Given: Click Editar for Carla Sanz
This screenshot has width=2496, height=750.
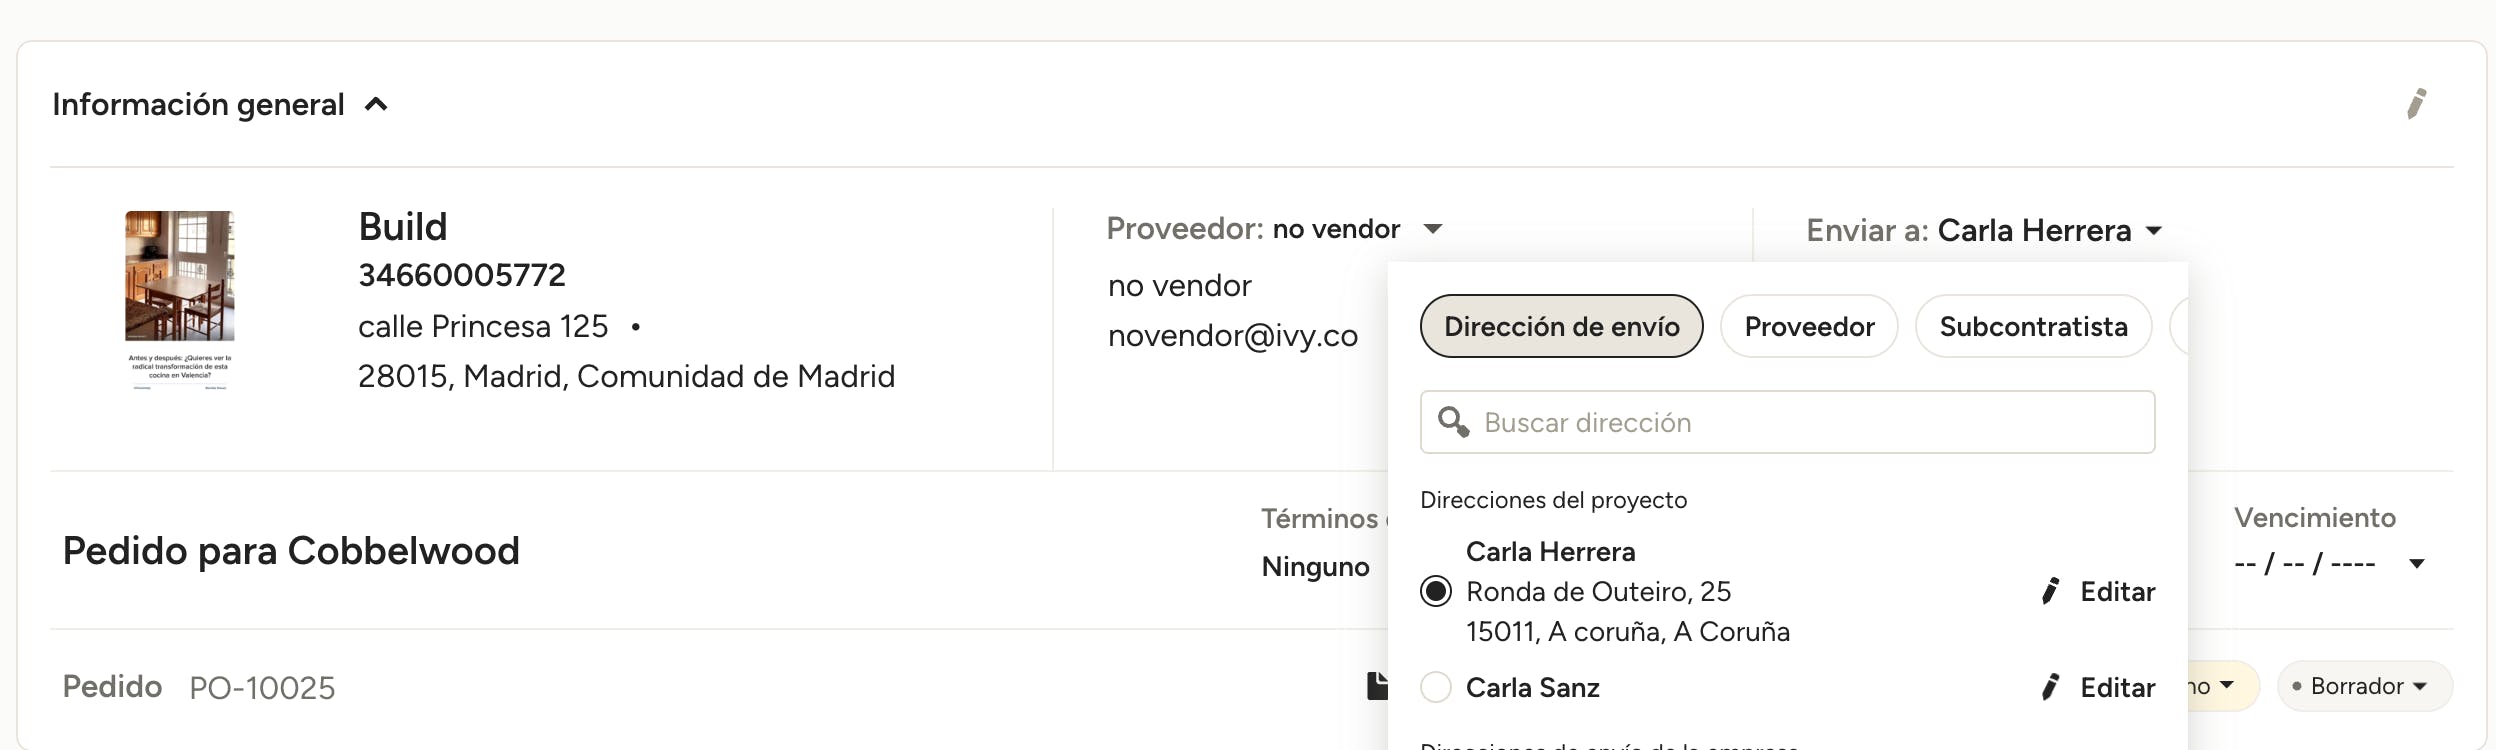Looking at the screenshot, I should (x=2117, y=688).
